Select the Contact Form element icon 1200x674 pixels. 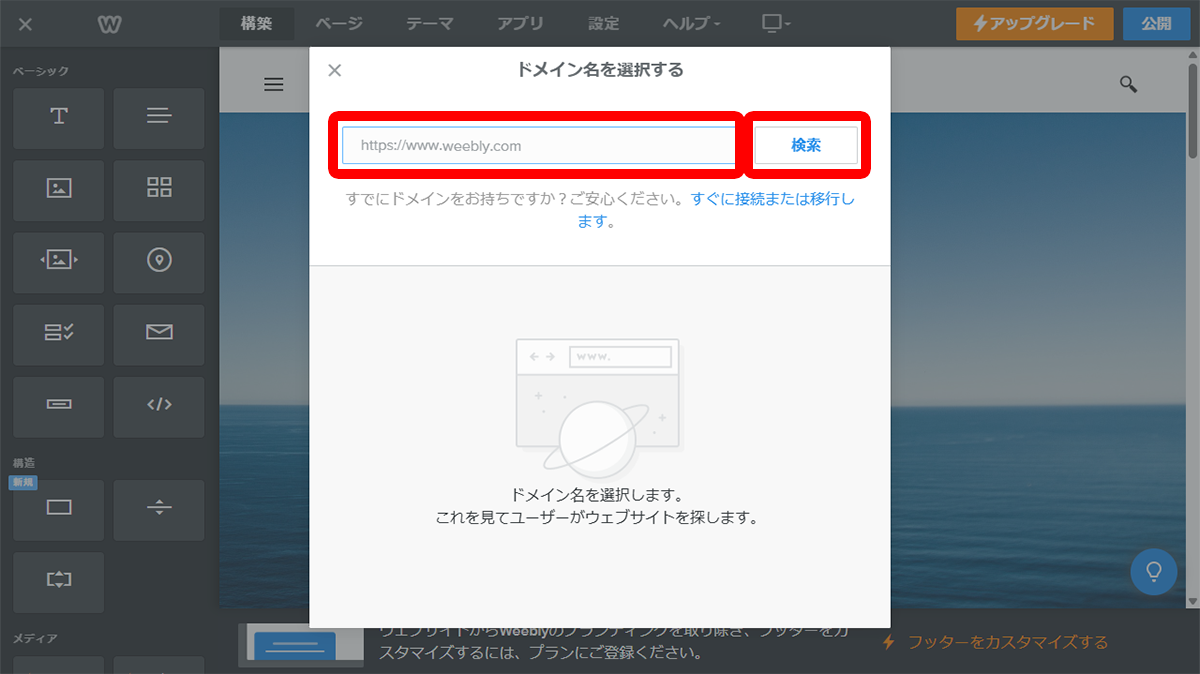click(59, 333)
